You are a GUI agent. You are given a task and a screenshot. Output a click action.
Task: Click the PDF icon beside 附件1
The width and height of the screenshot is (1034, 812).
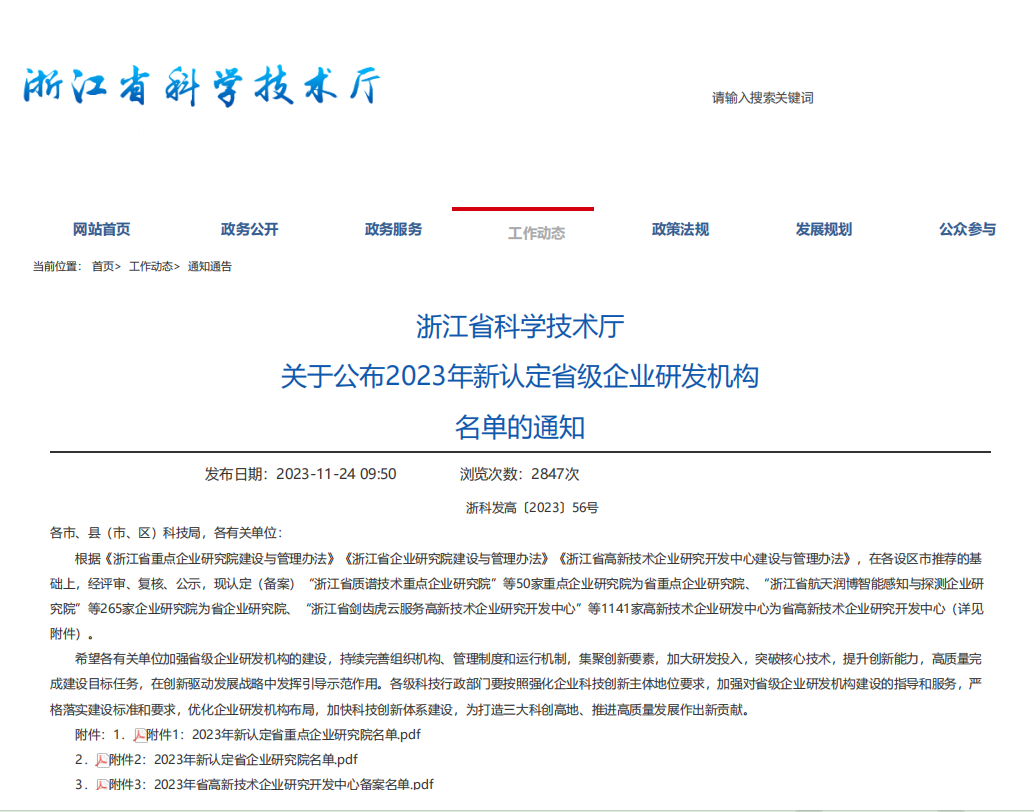point(140,735)
